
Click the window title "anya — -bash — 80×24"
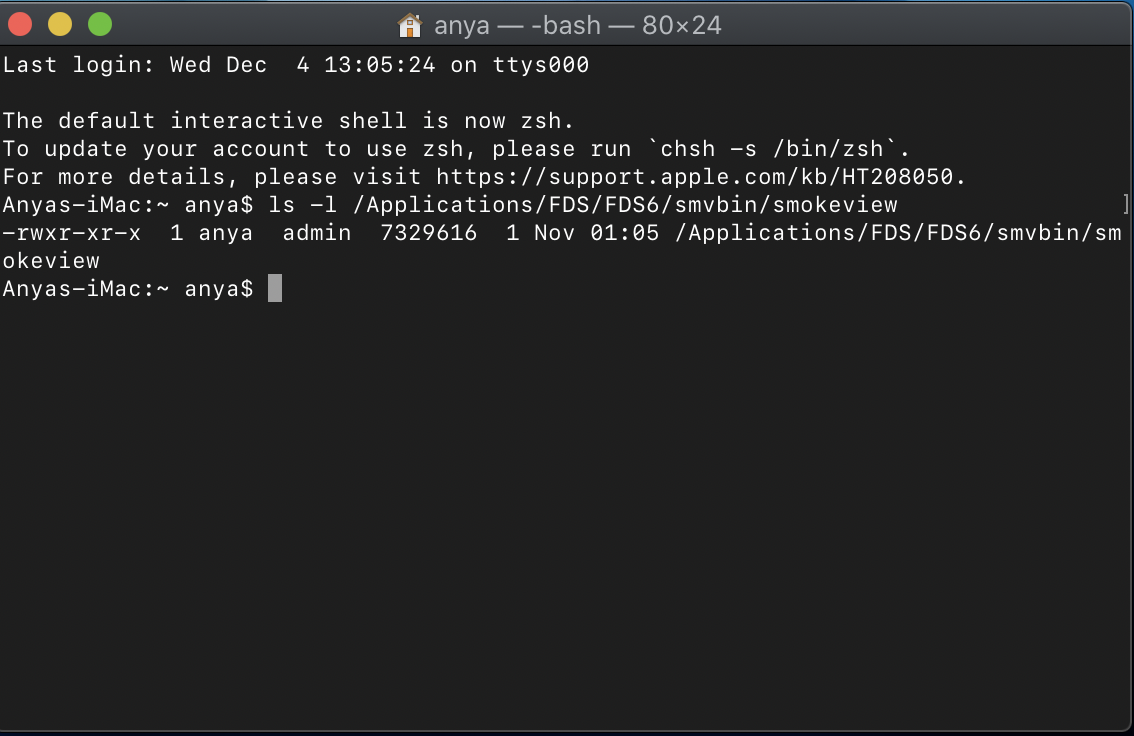(575, 25)
